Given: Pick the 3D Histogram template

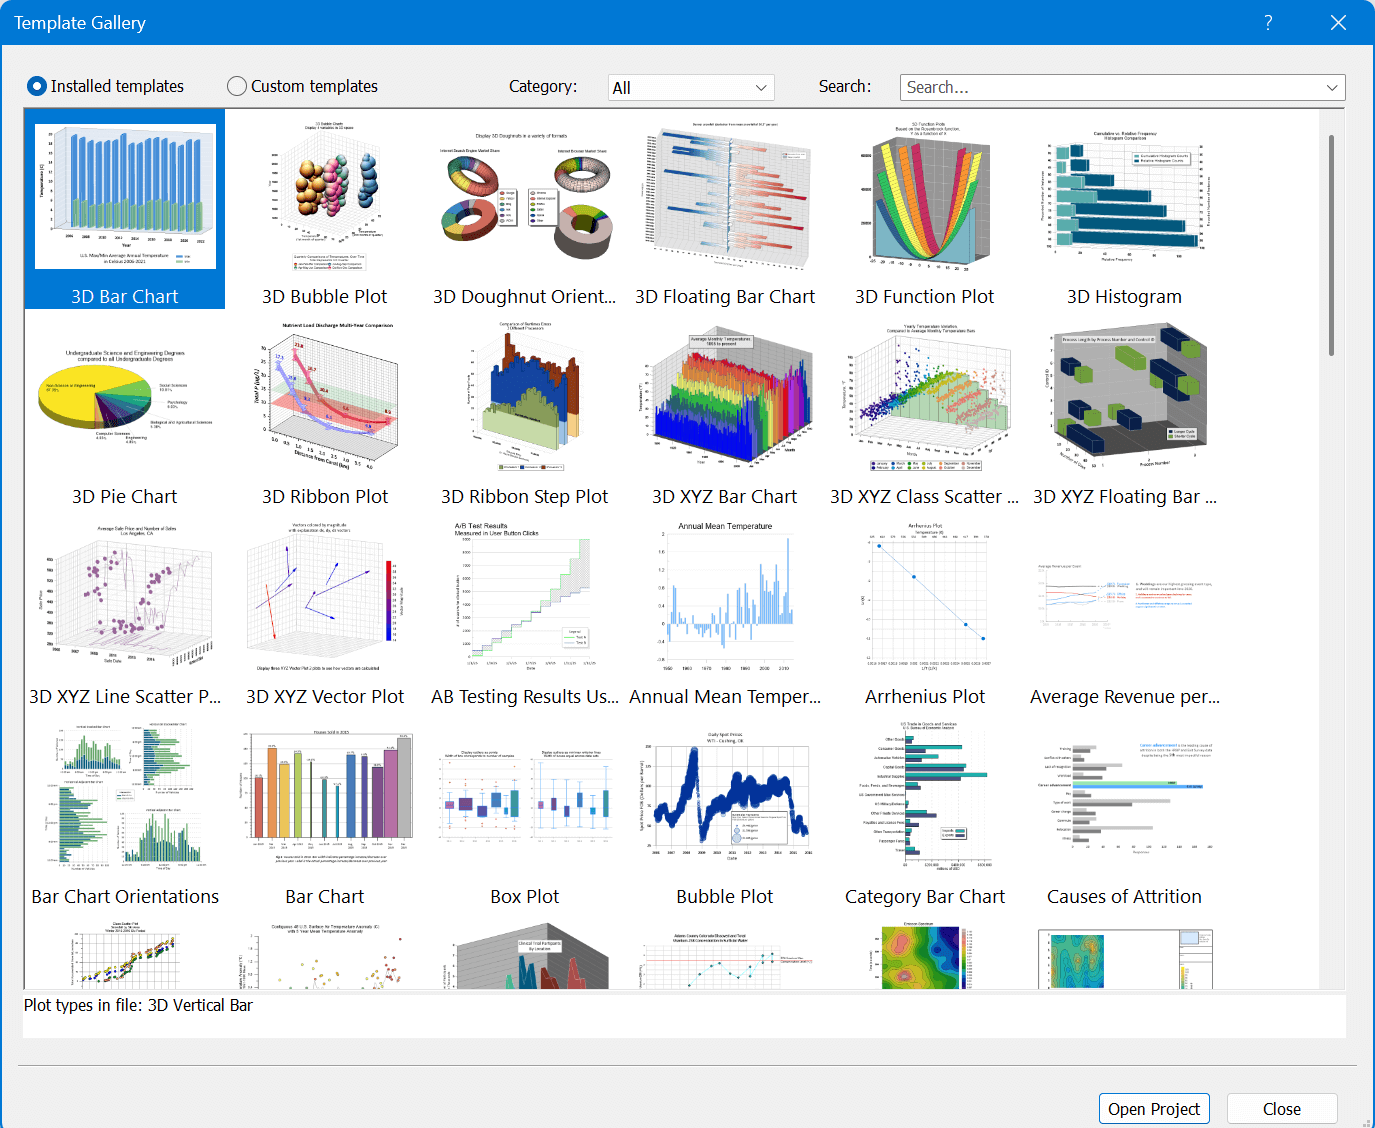Looking at the screenshot, I should [x=1125, y=197].
